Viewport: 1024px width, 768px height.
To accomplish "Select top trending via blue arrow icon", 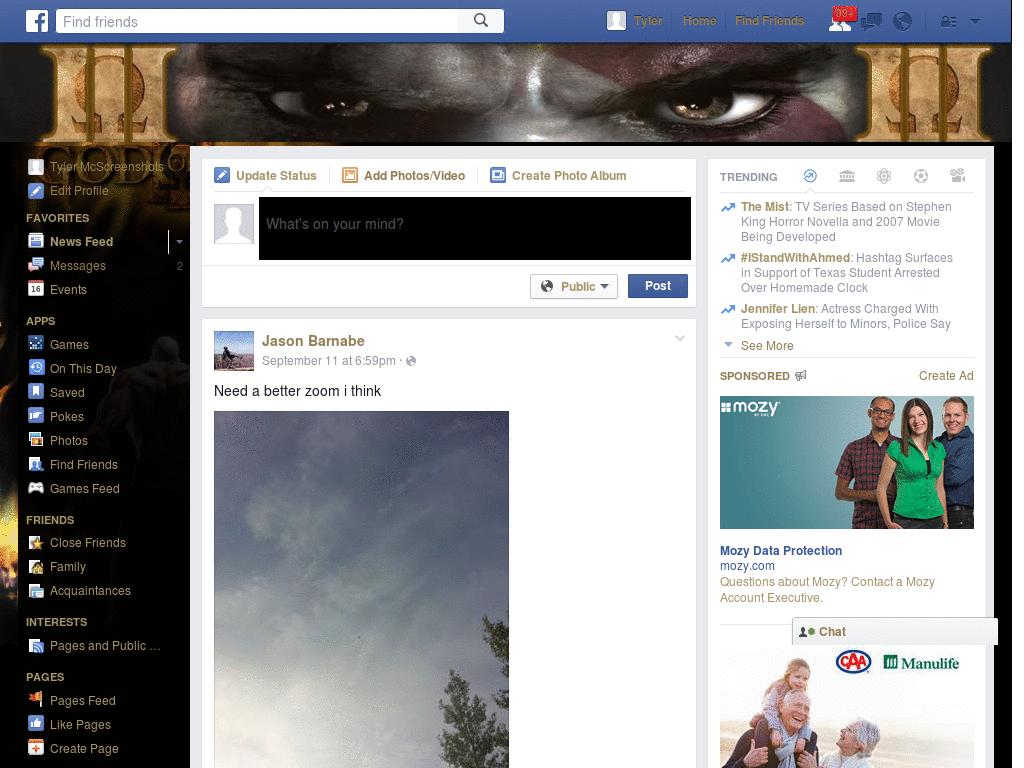I will [810, 175].
